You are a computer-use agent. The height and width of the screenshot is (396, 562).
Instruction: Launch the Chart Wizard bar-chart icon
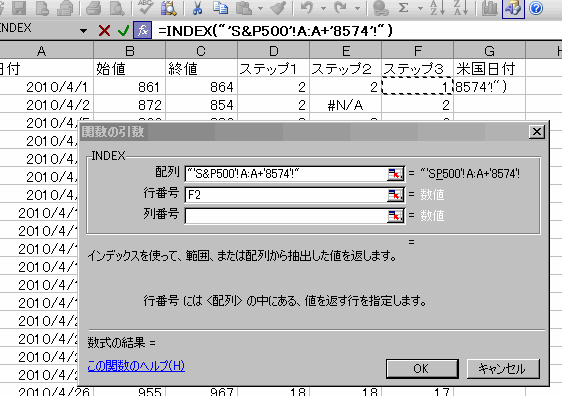[490, 8]
